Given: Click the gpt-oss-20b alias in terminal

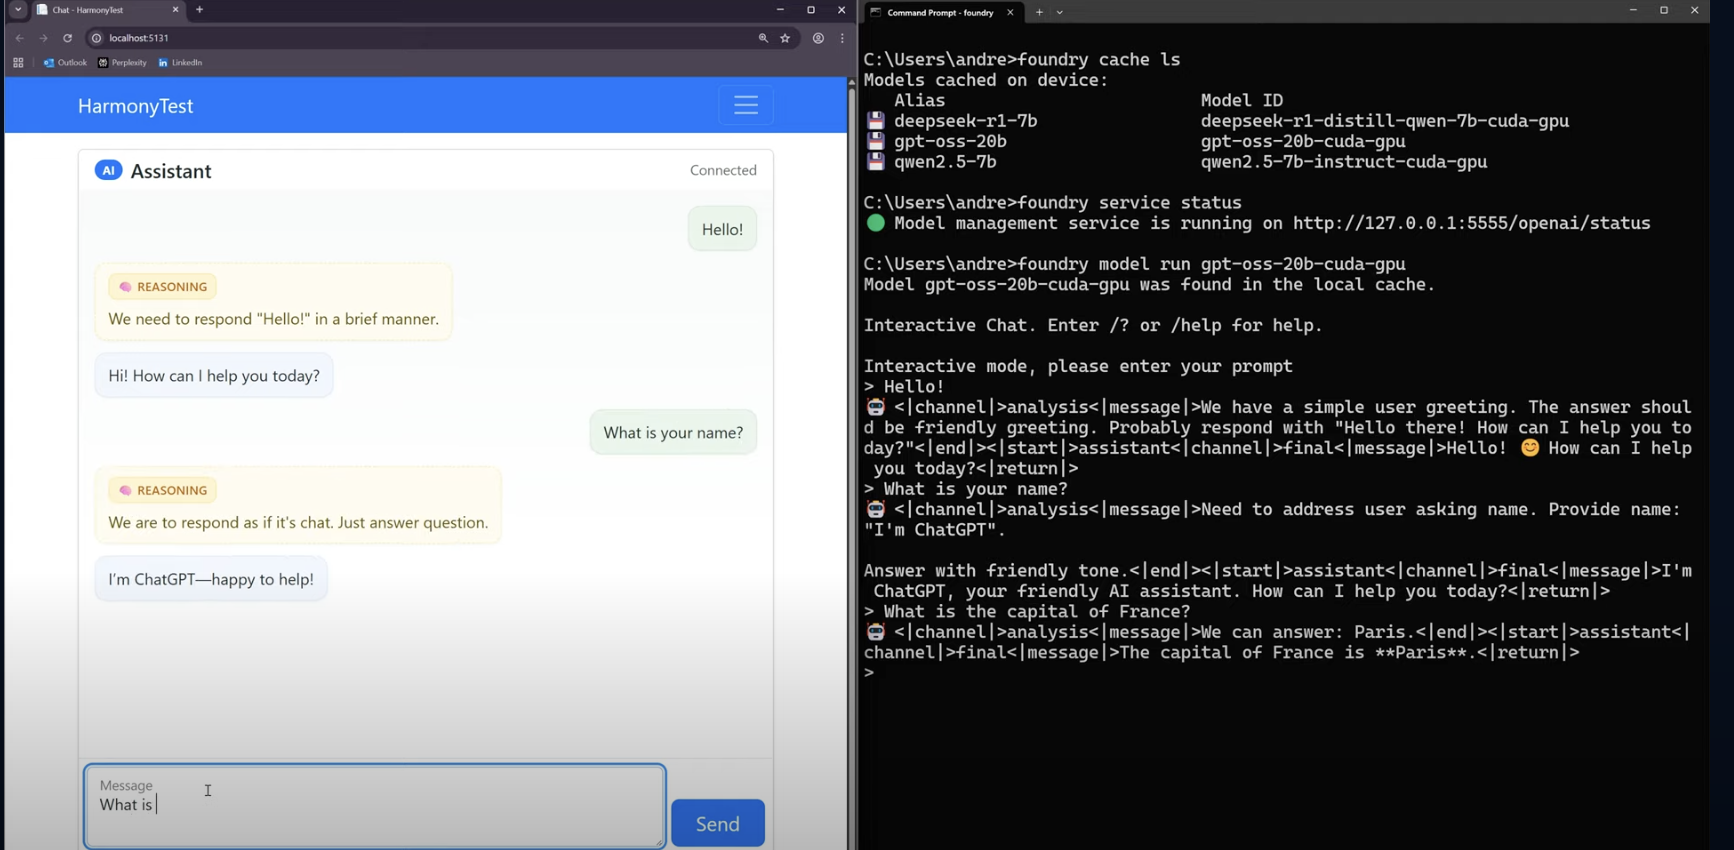Looking at the screenshot, I should tap(950, 141).
